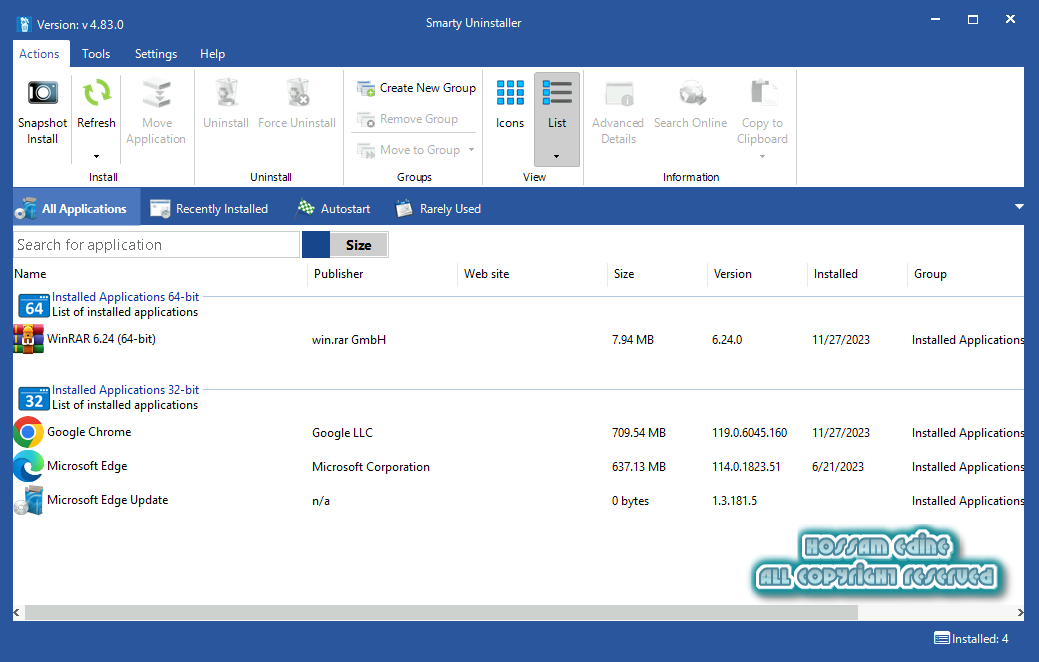Click the Snapshot Install camera icon
The width and height of the screenshot is (1039, 662).
42,93
